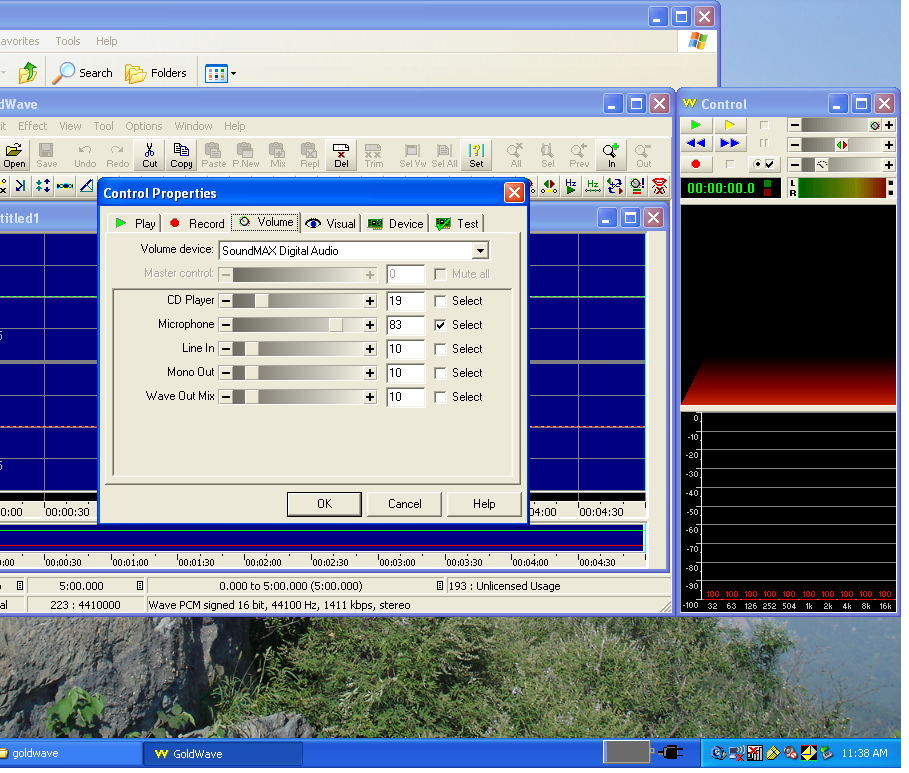909x773 pixels.
Task: Open the explorer Views dropdown arrow
Action: pos(233,74)
